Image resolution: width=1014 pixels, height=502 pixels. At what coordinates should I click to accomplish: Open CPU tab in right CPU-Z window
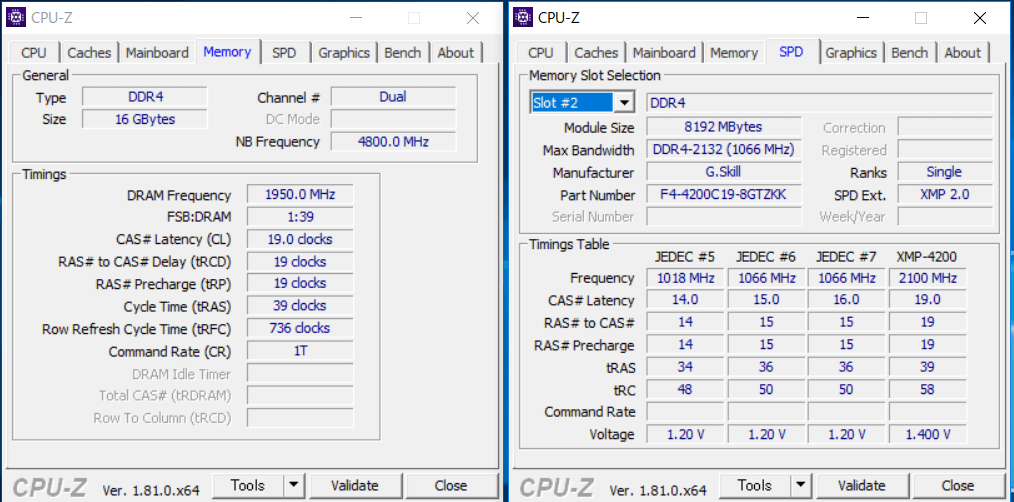click(x=541, y=53)
